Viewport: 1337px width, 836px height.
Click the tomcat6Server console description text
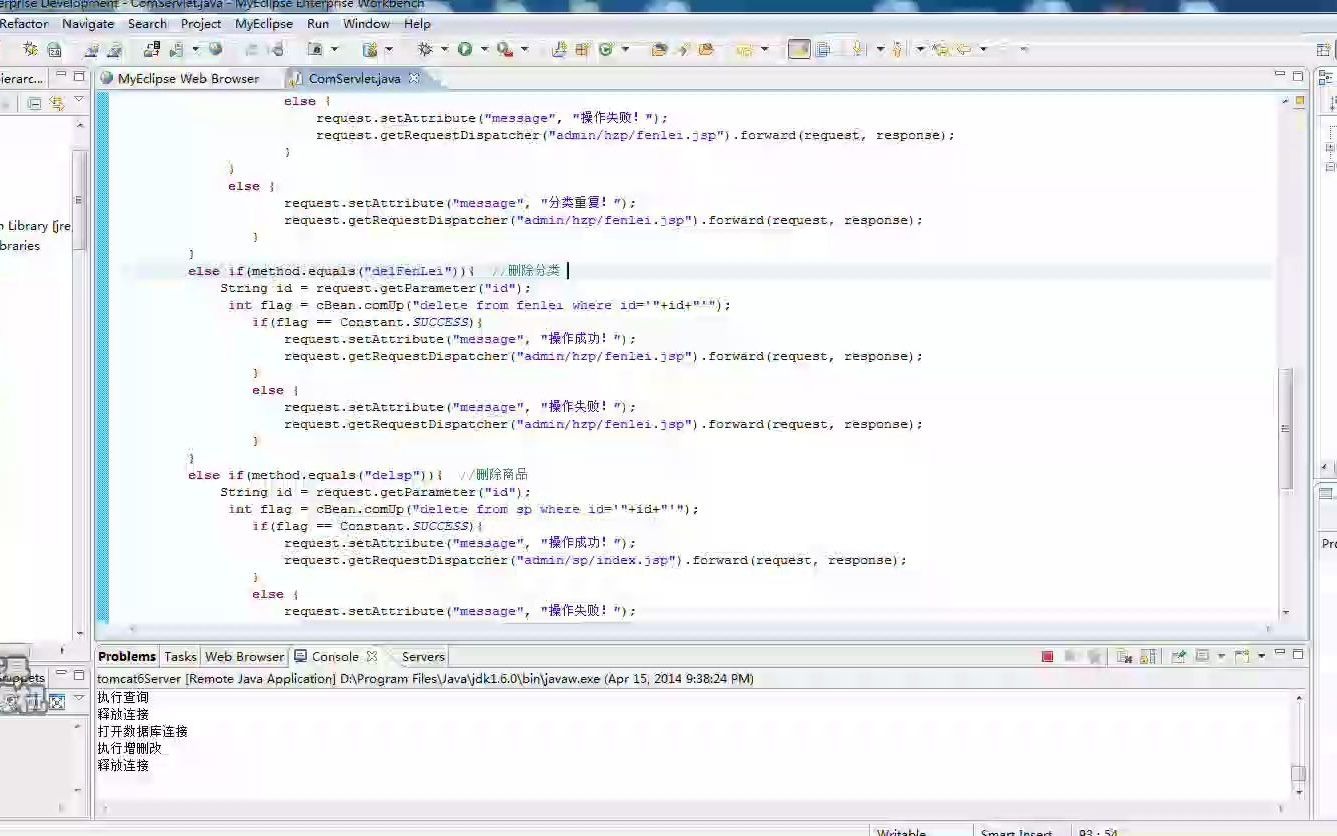(x=425, y=678)
